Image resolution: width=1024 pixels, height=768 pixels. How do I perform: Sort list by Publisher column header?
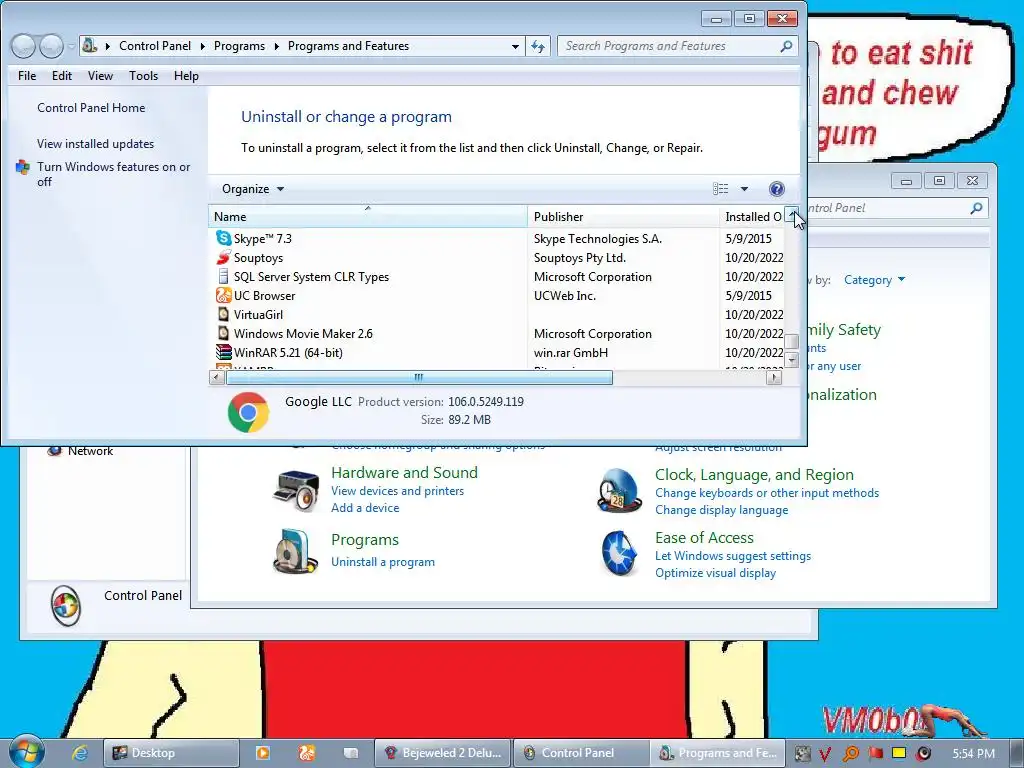point(623,217)
